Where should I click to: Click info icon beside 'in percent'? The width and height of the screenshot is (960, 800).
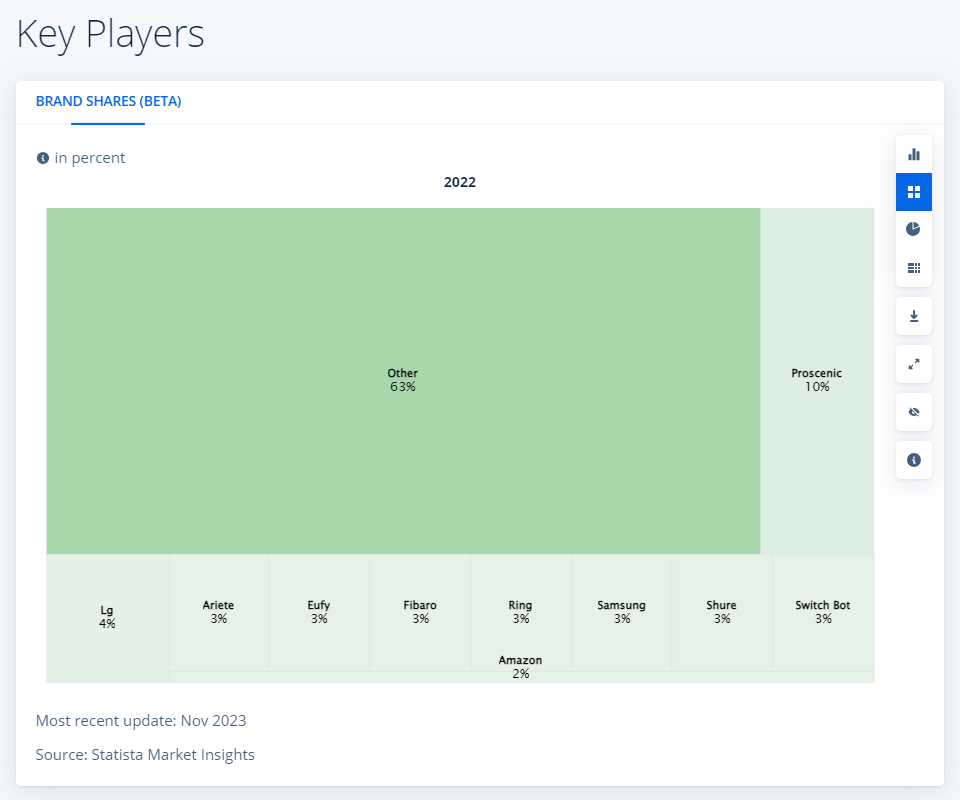tap(43, 159)
